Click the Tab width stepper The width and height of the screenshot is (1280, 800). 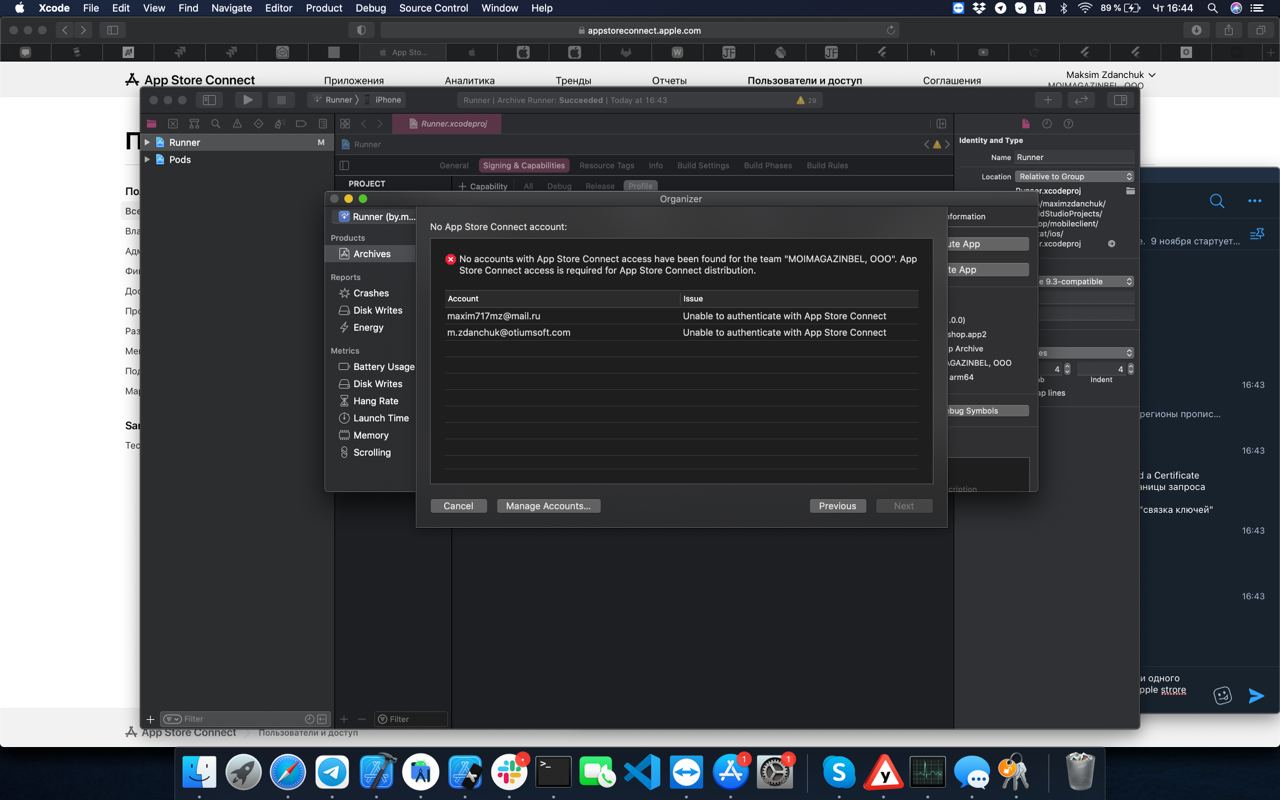(x=1067, y=369)
